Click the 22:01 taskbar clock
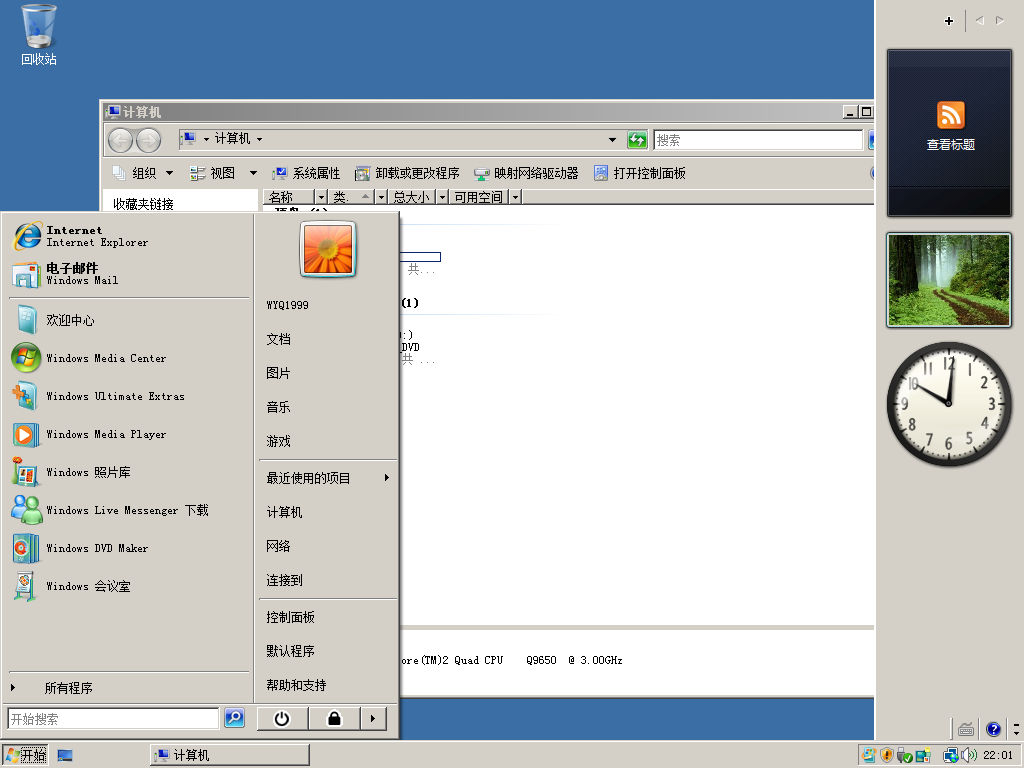 pos(998,756)
